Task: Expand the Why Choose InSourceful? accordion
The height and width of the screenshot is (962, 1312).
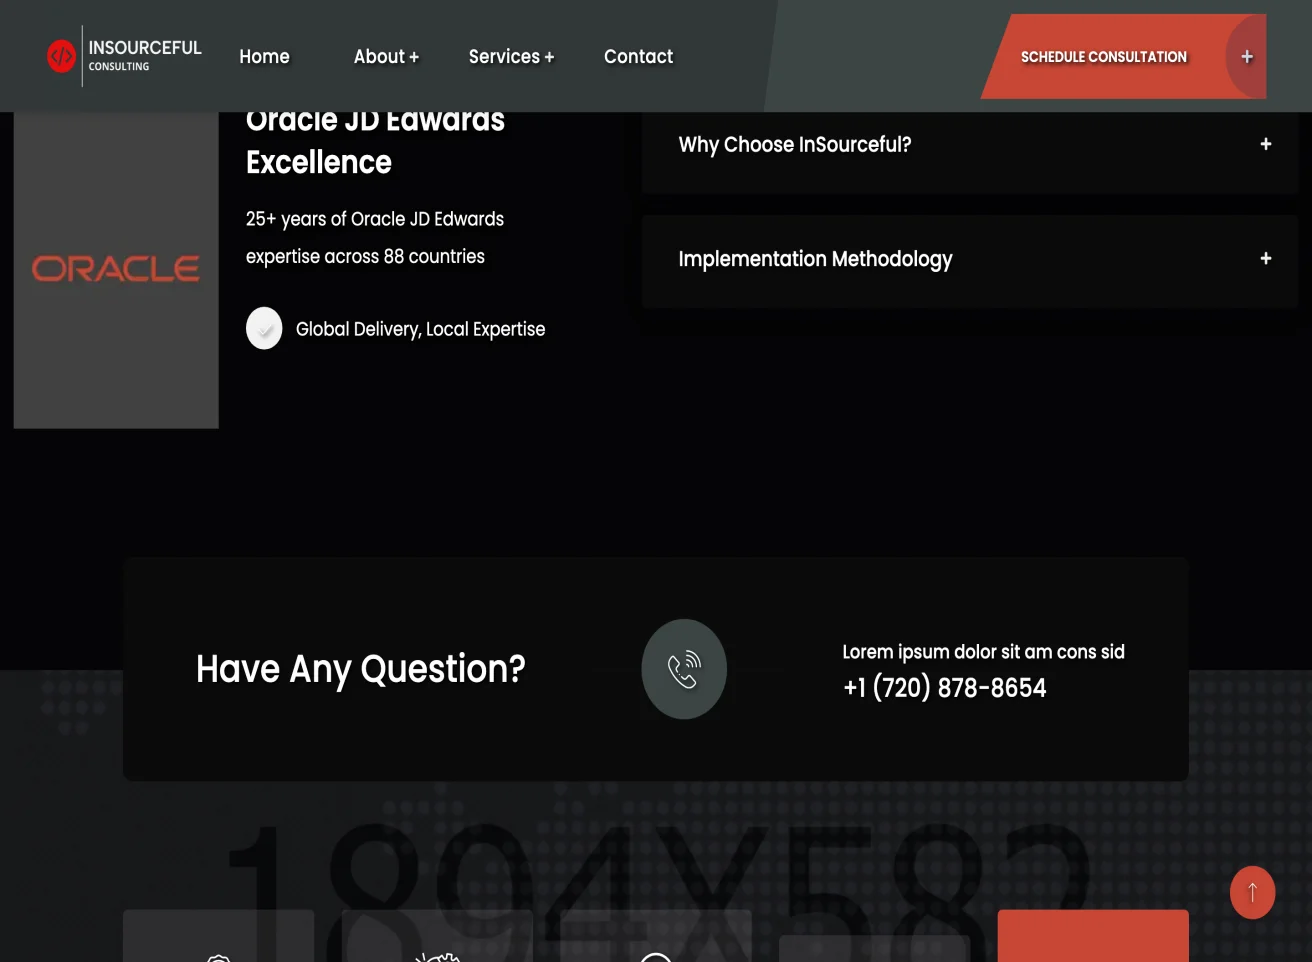Action: [795, 144]
